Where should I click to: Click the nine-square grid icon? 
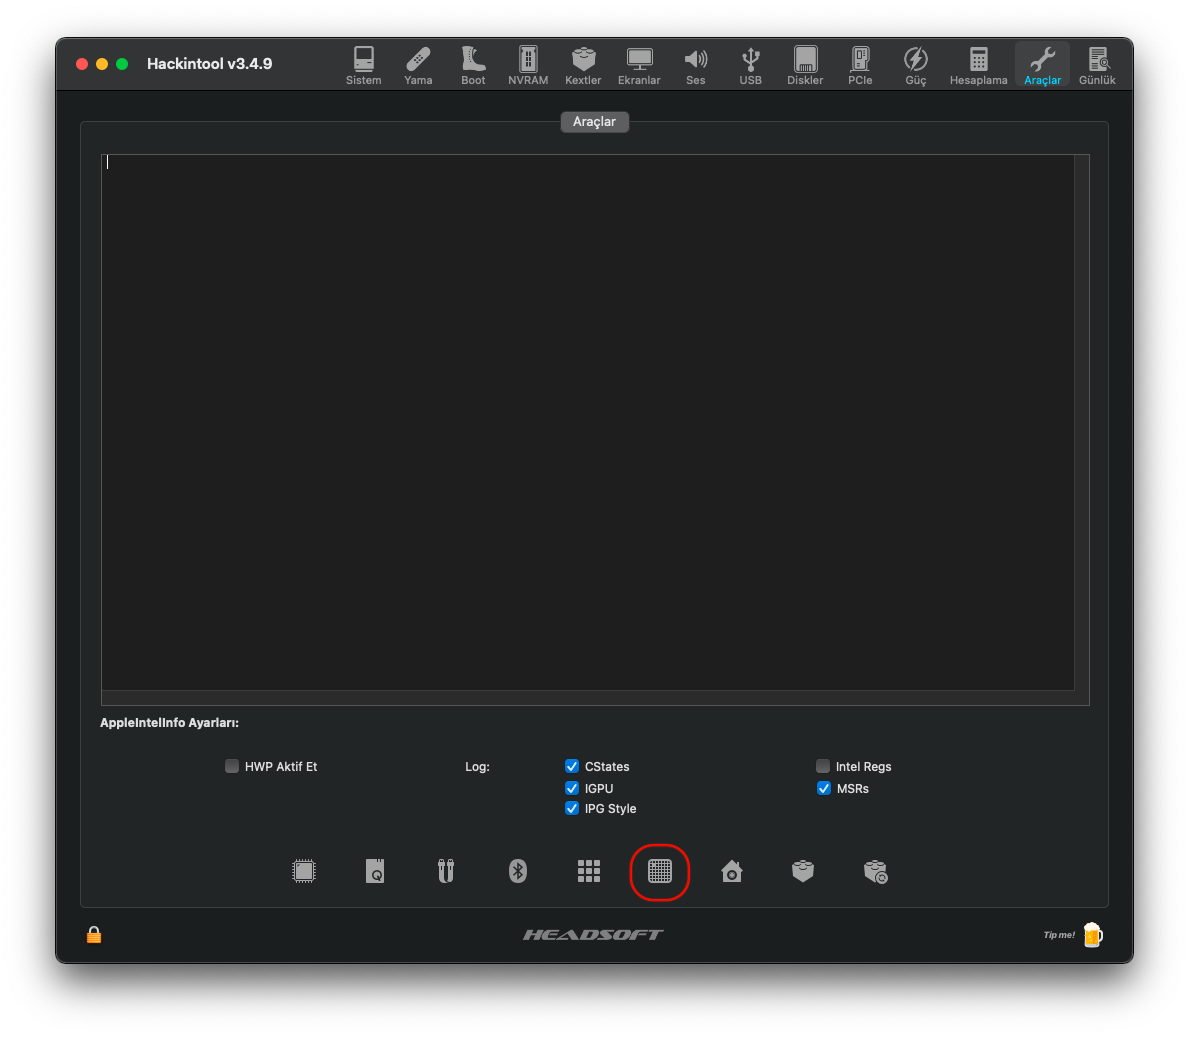589,871
